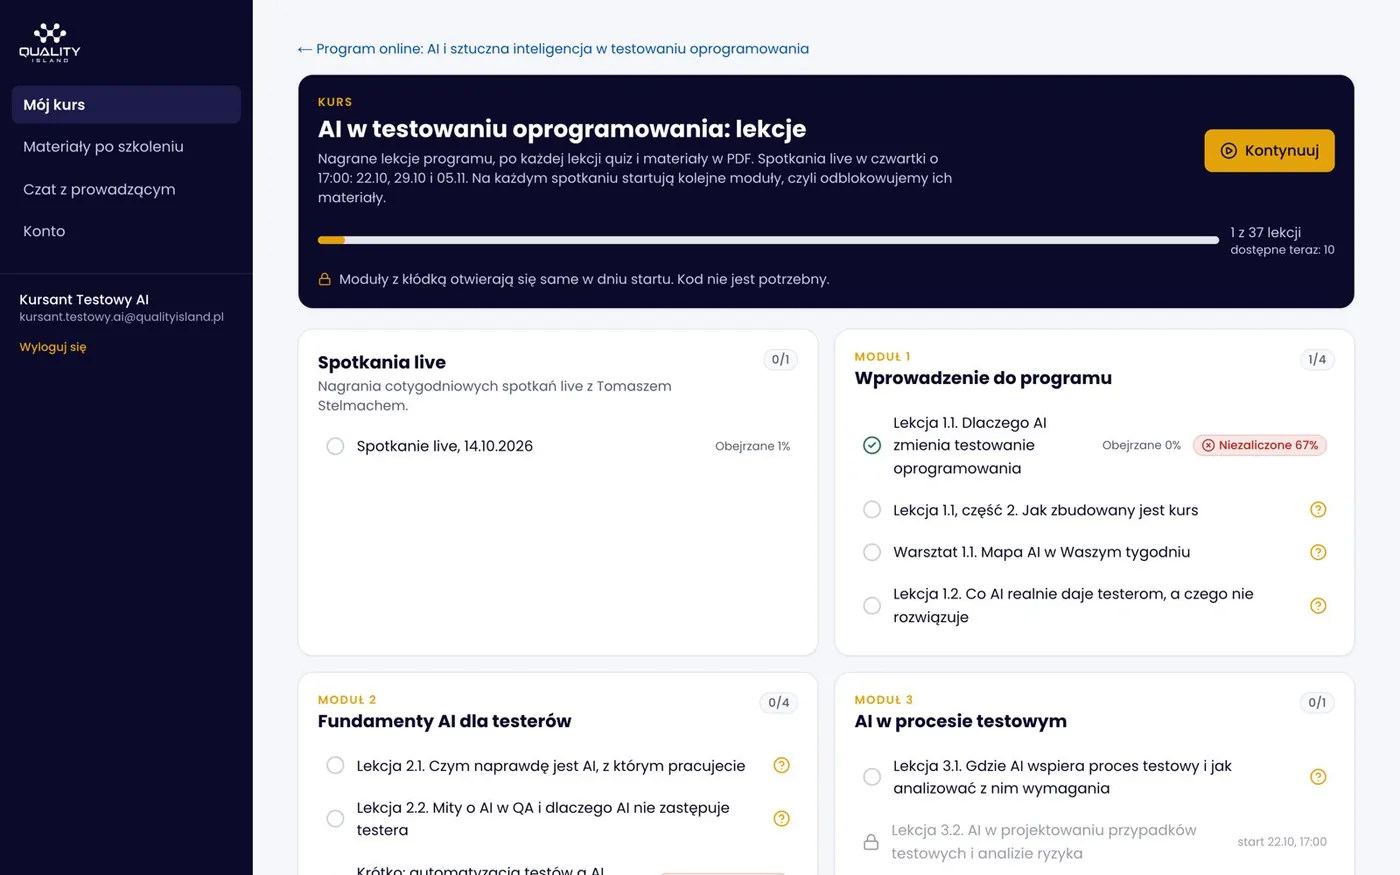Click the 0/1 counter in Spotkanie live card
Viewport: 1400px width, 875px height.
[780, 359]
